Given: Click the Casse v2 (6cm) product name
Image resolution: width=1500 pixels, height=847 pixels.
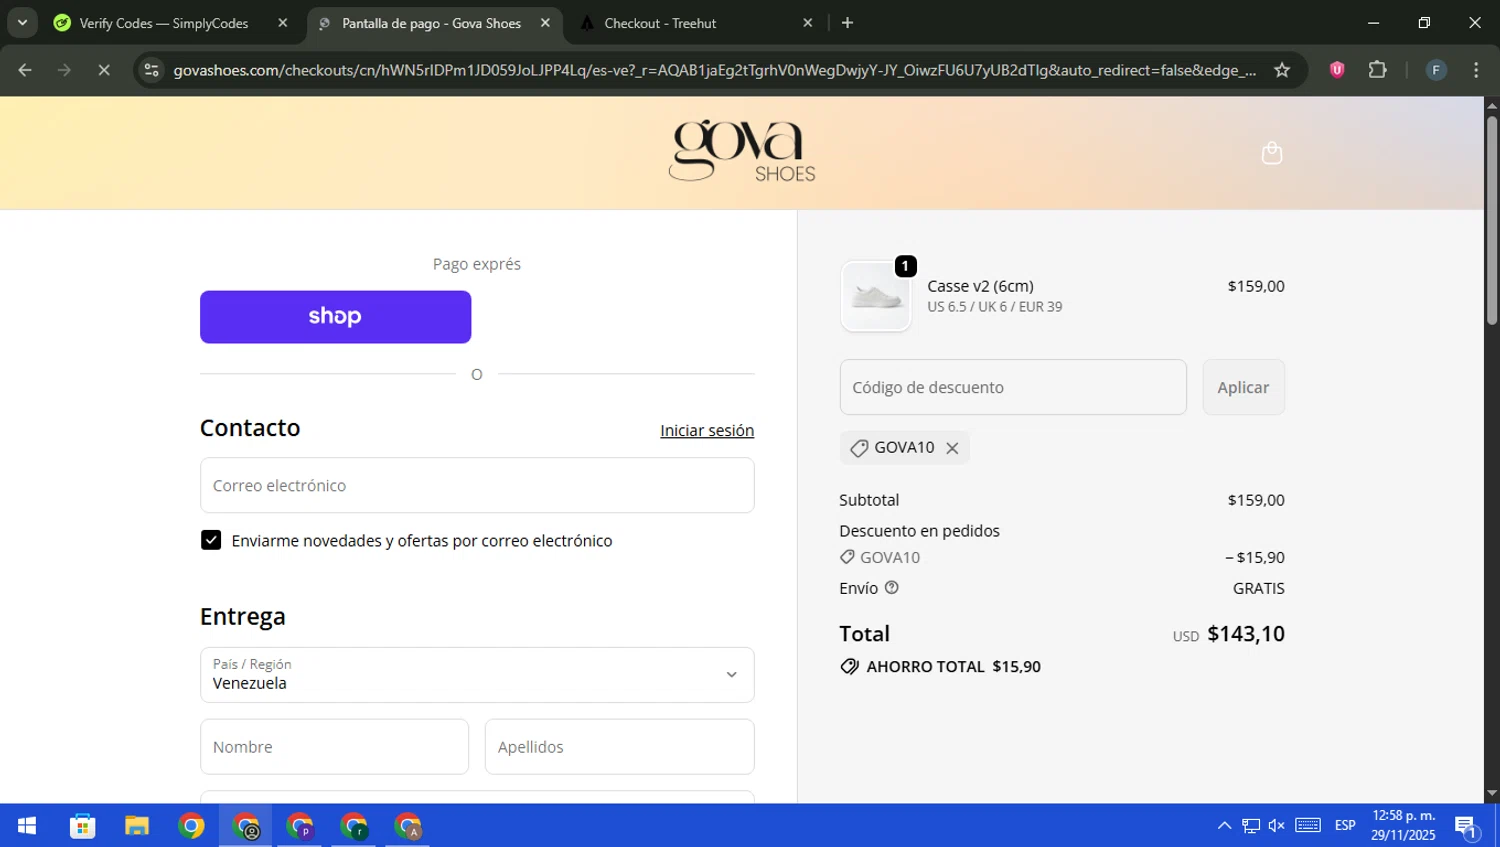Looking at the screenshot, I should (x=980, y=286).
